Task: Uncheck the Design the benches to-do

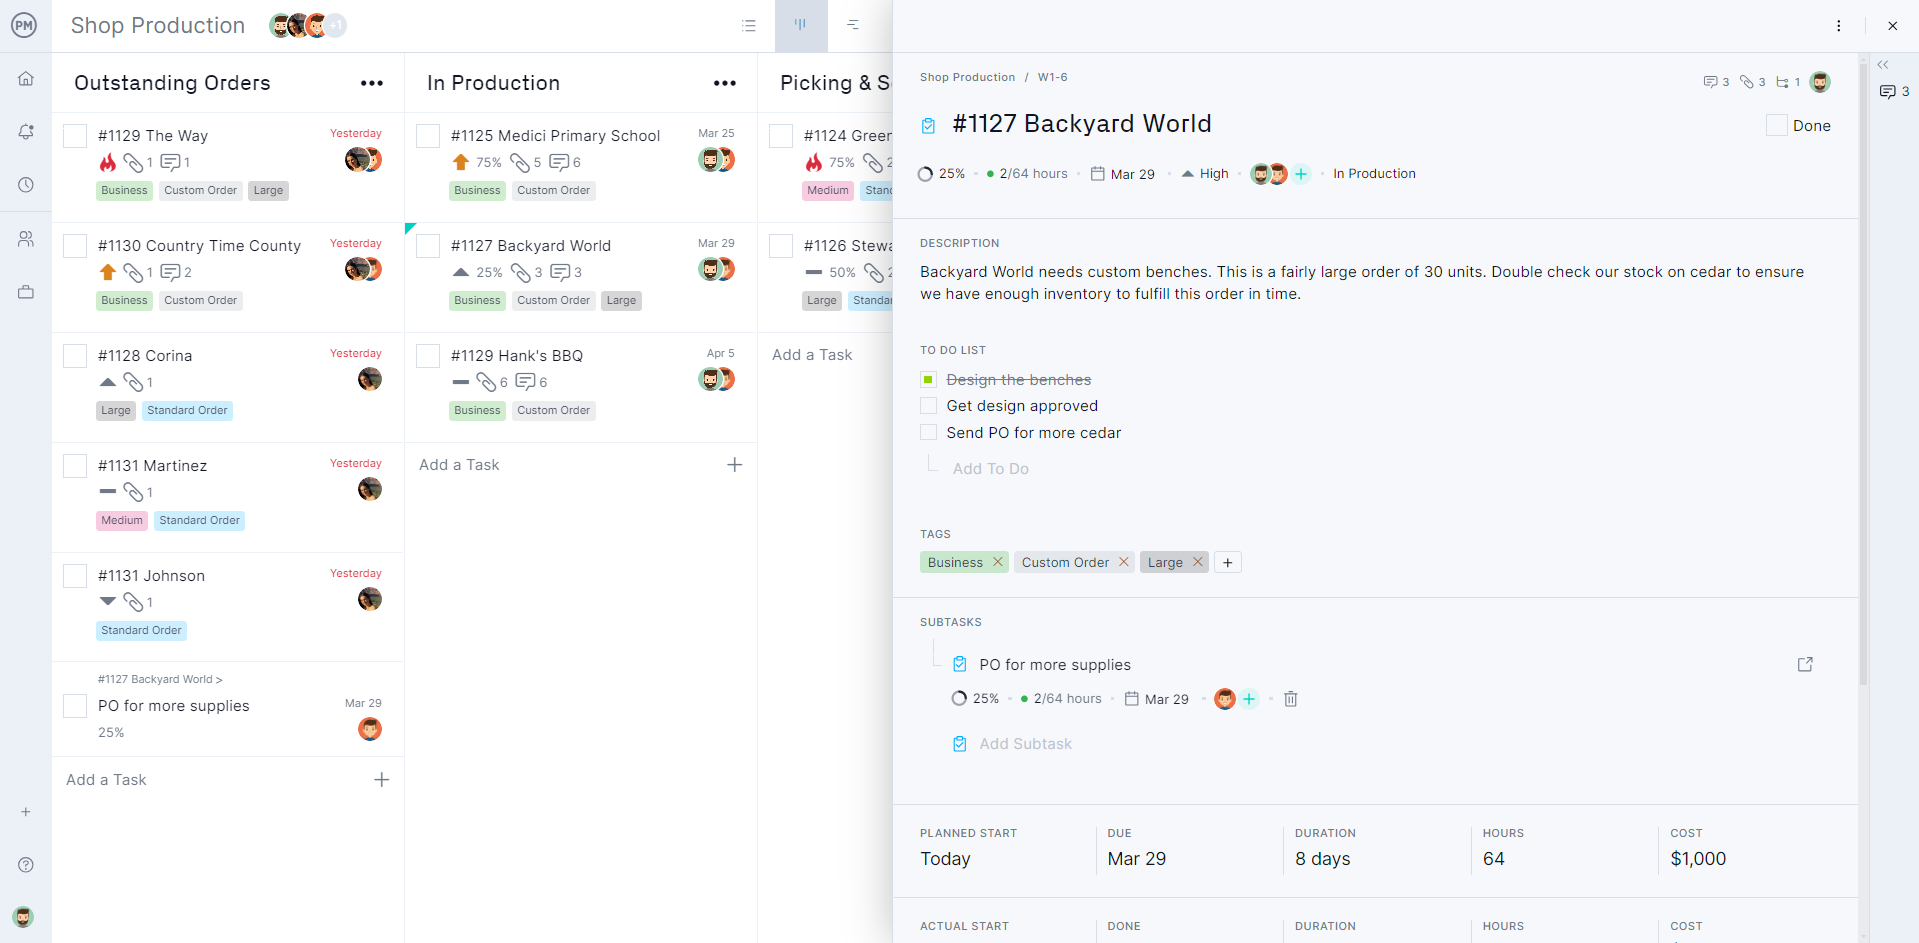Action: 928,380
